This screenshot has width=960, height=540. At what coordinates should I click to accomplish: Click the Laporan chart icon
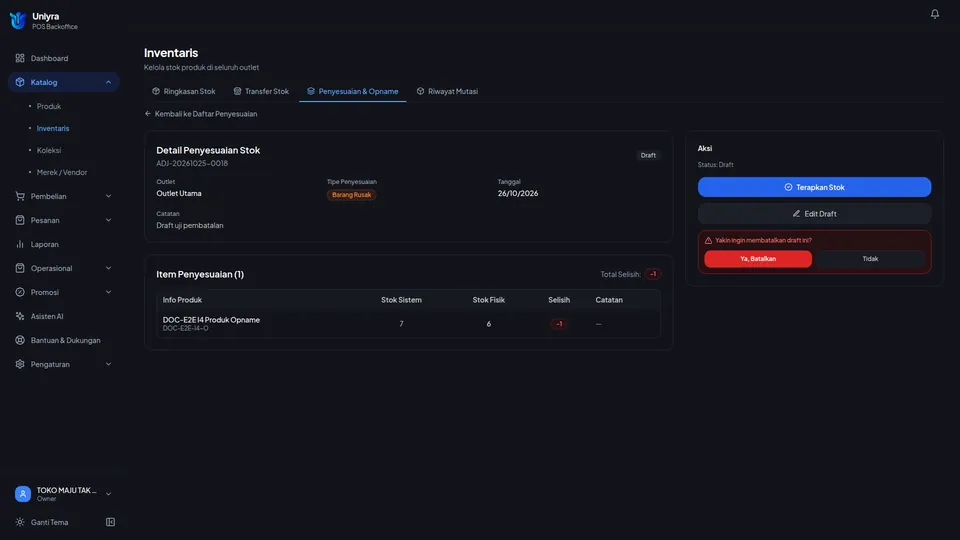20,244
